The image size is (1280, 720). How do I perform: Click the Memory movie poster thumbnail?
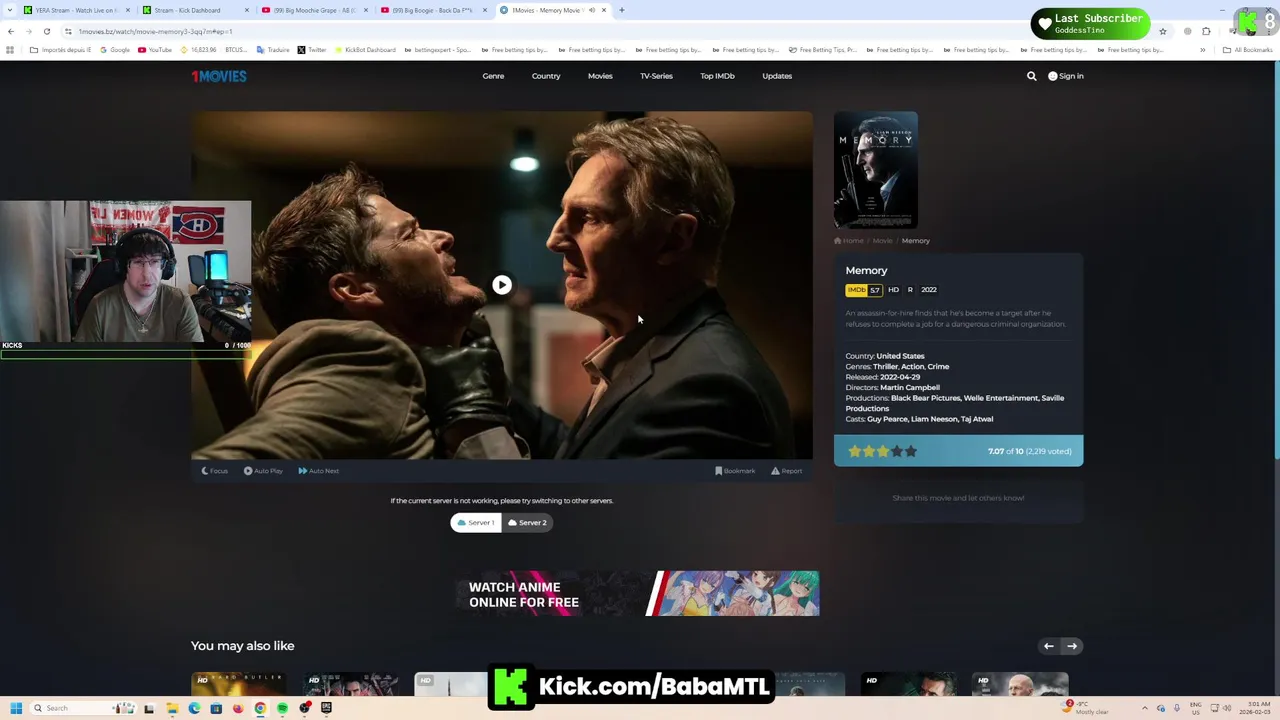875,170
